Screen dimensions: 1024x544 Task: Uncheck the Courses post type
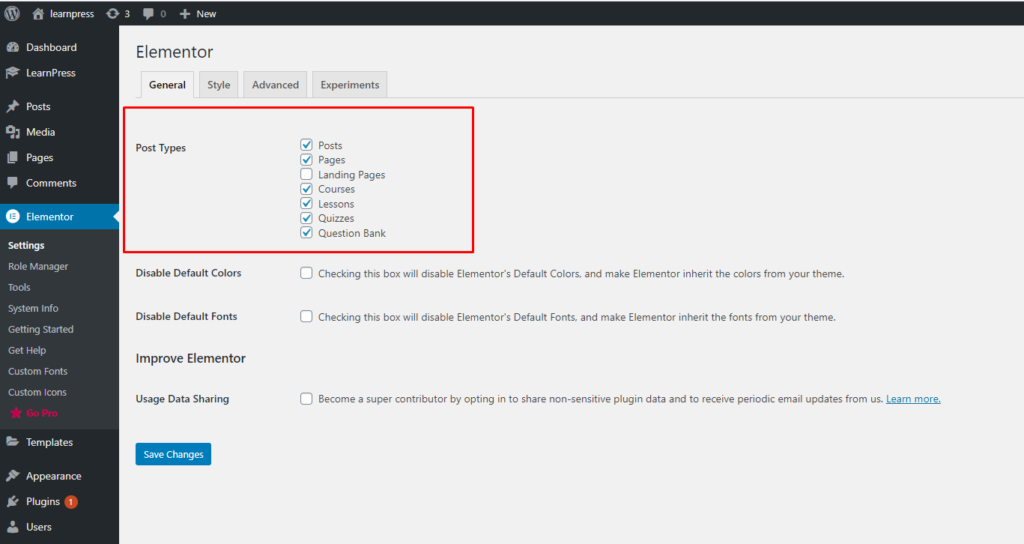[307, 189]
